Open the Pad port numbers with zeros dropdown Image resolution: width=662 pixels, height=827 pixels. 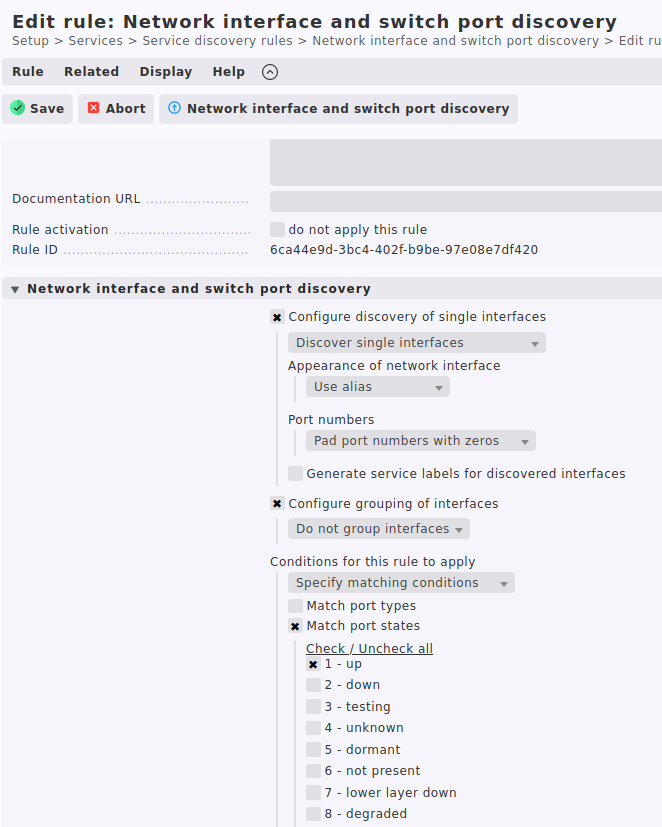421,440
